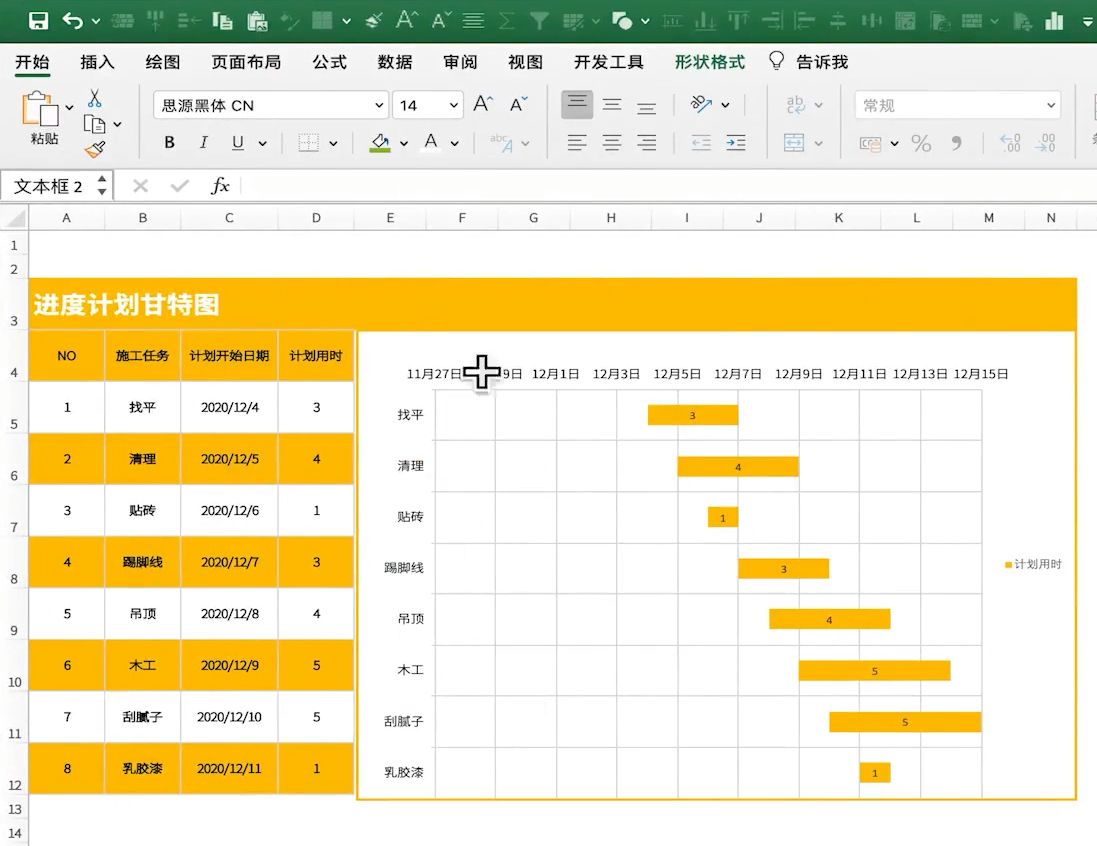Click the 告诉我 search box
This screenshot has width=1097, height=846.
click(x=821, y=62)
